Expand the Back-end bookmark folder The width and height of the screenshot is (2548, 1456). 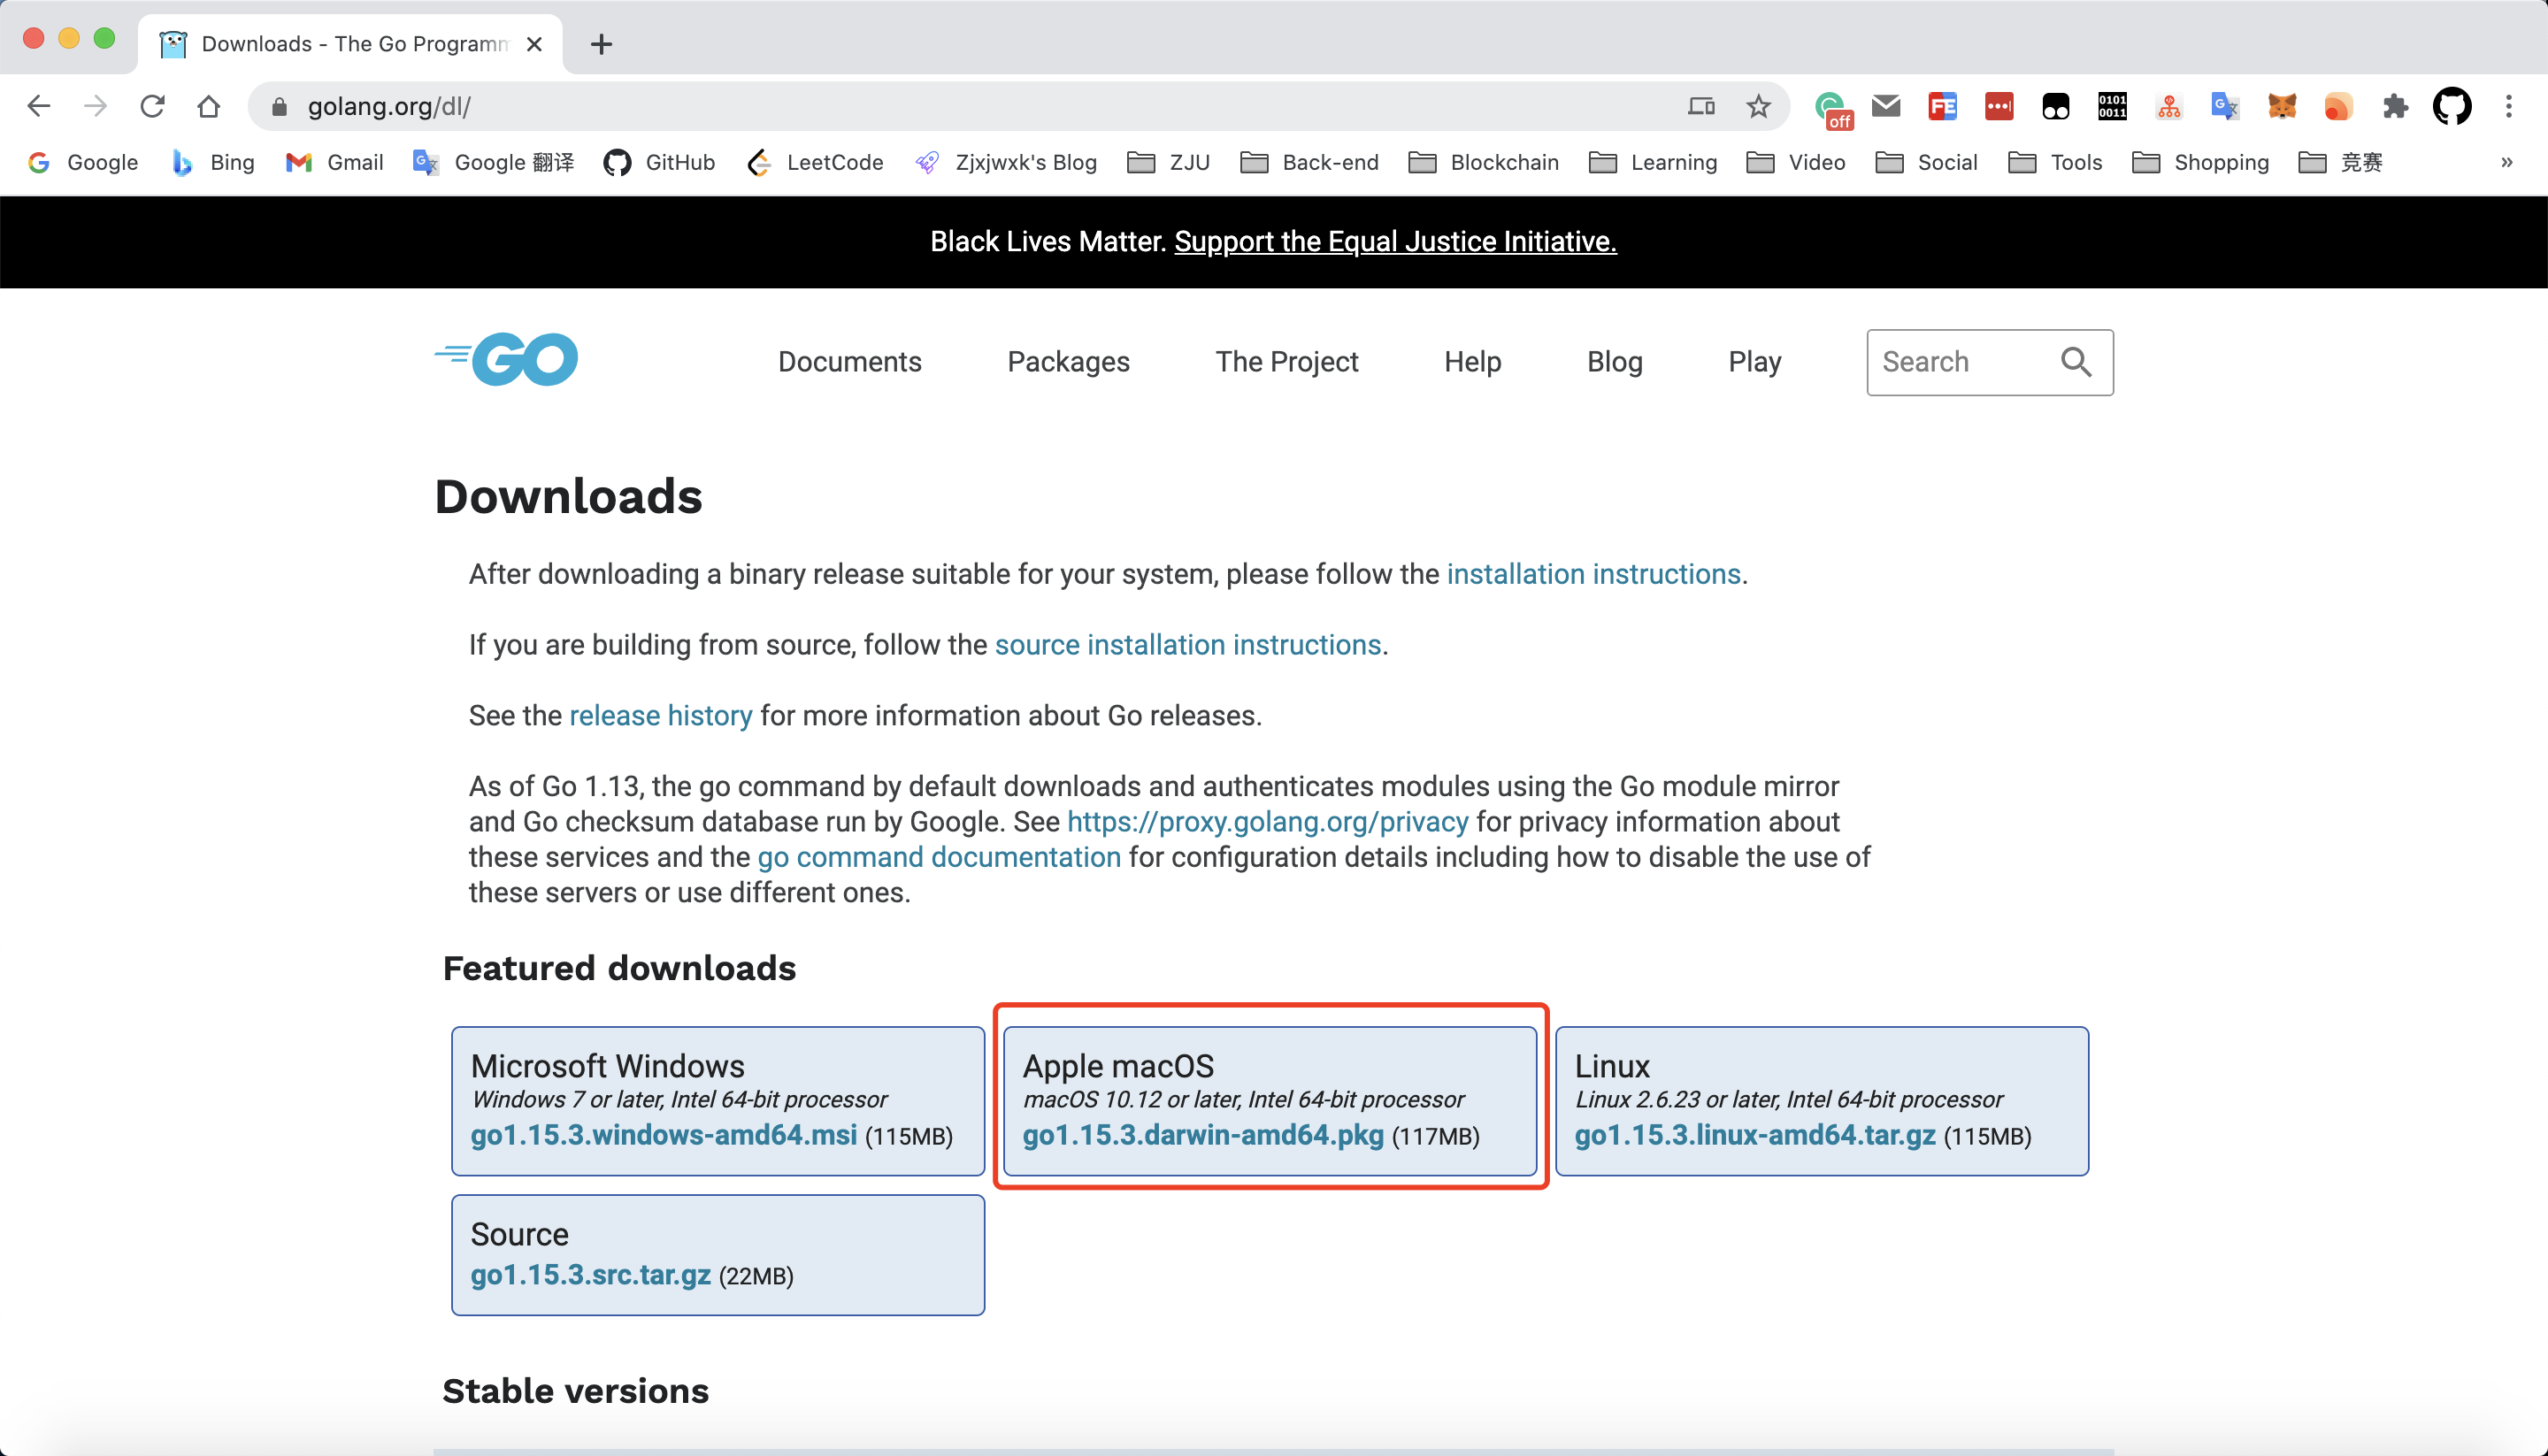click(x=1309, y=162)
